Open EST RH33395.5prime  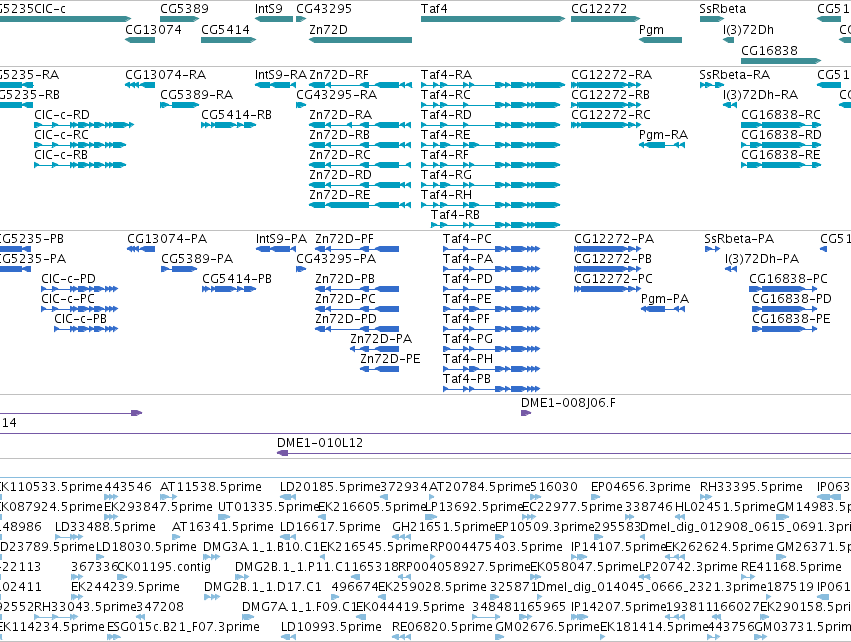click(706, 497)
